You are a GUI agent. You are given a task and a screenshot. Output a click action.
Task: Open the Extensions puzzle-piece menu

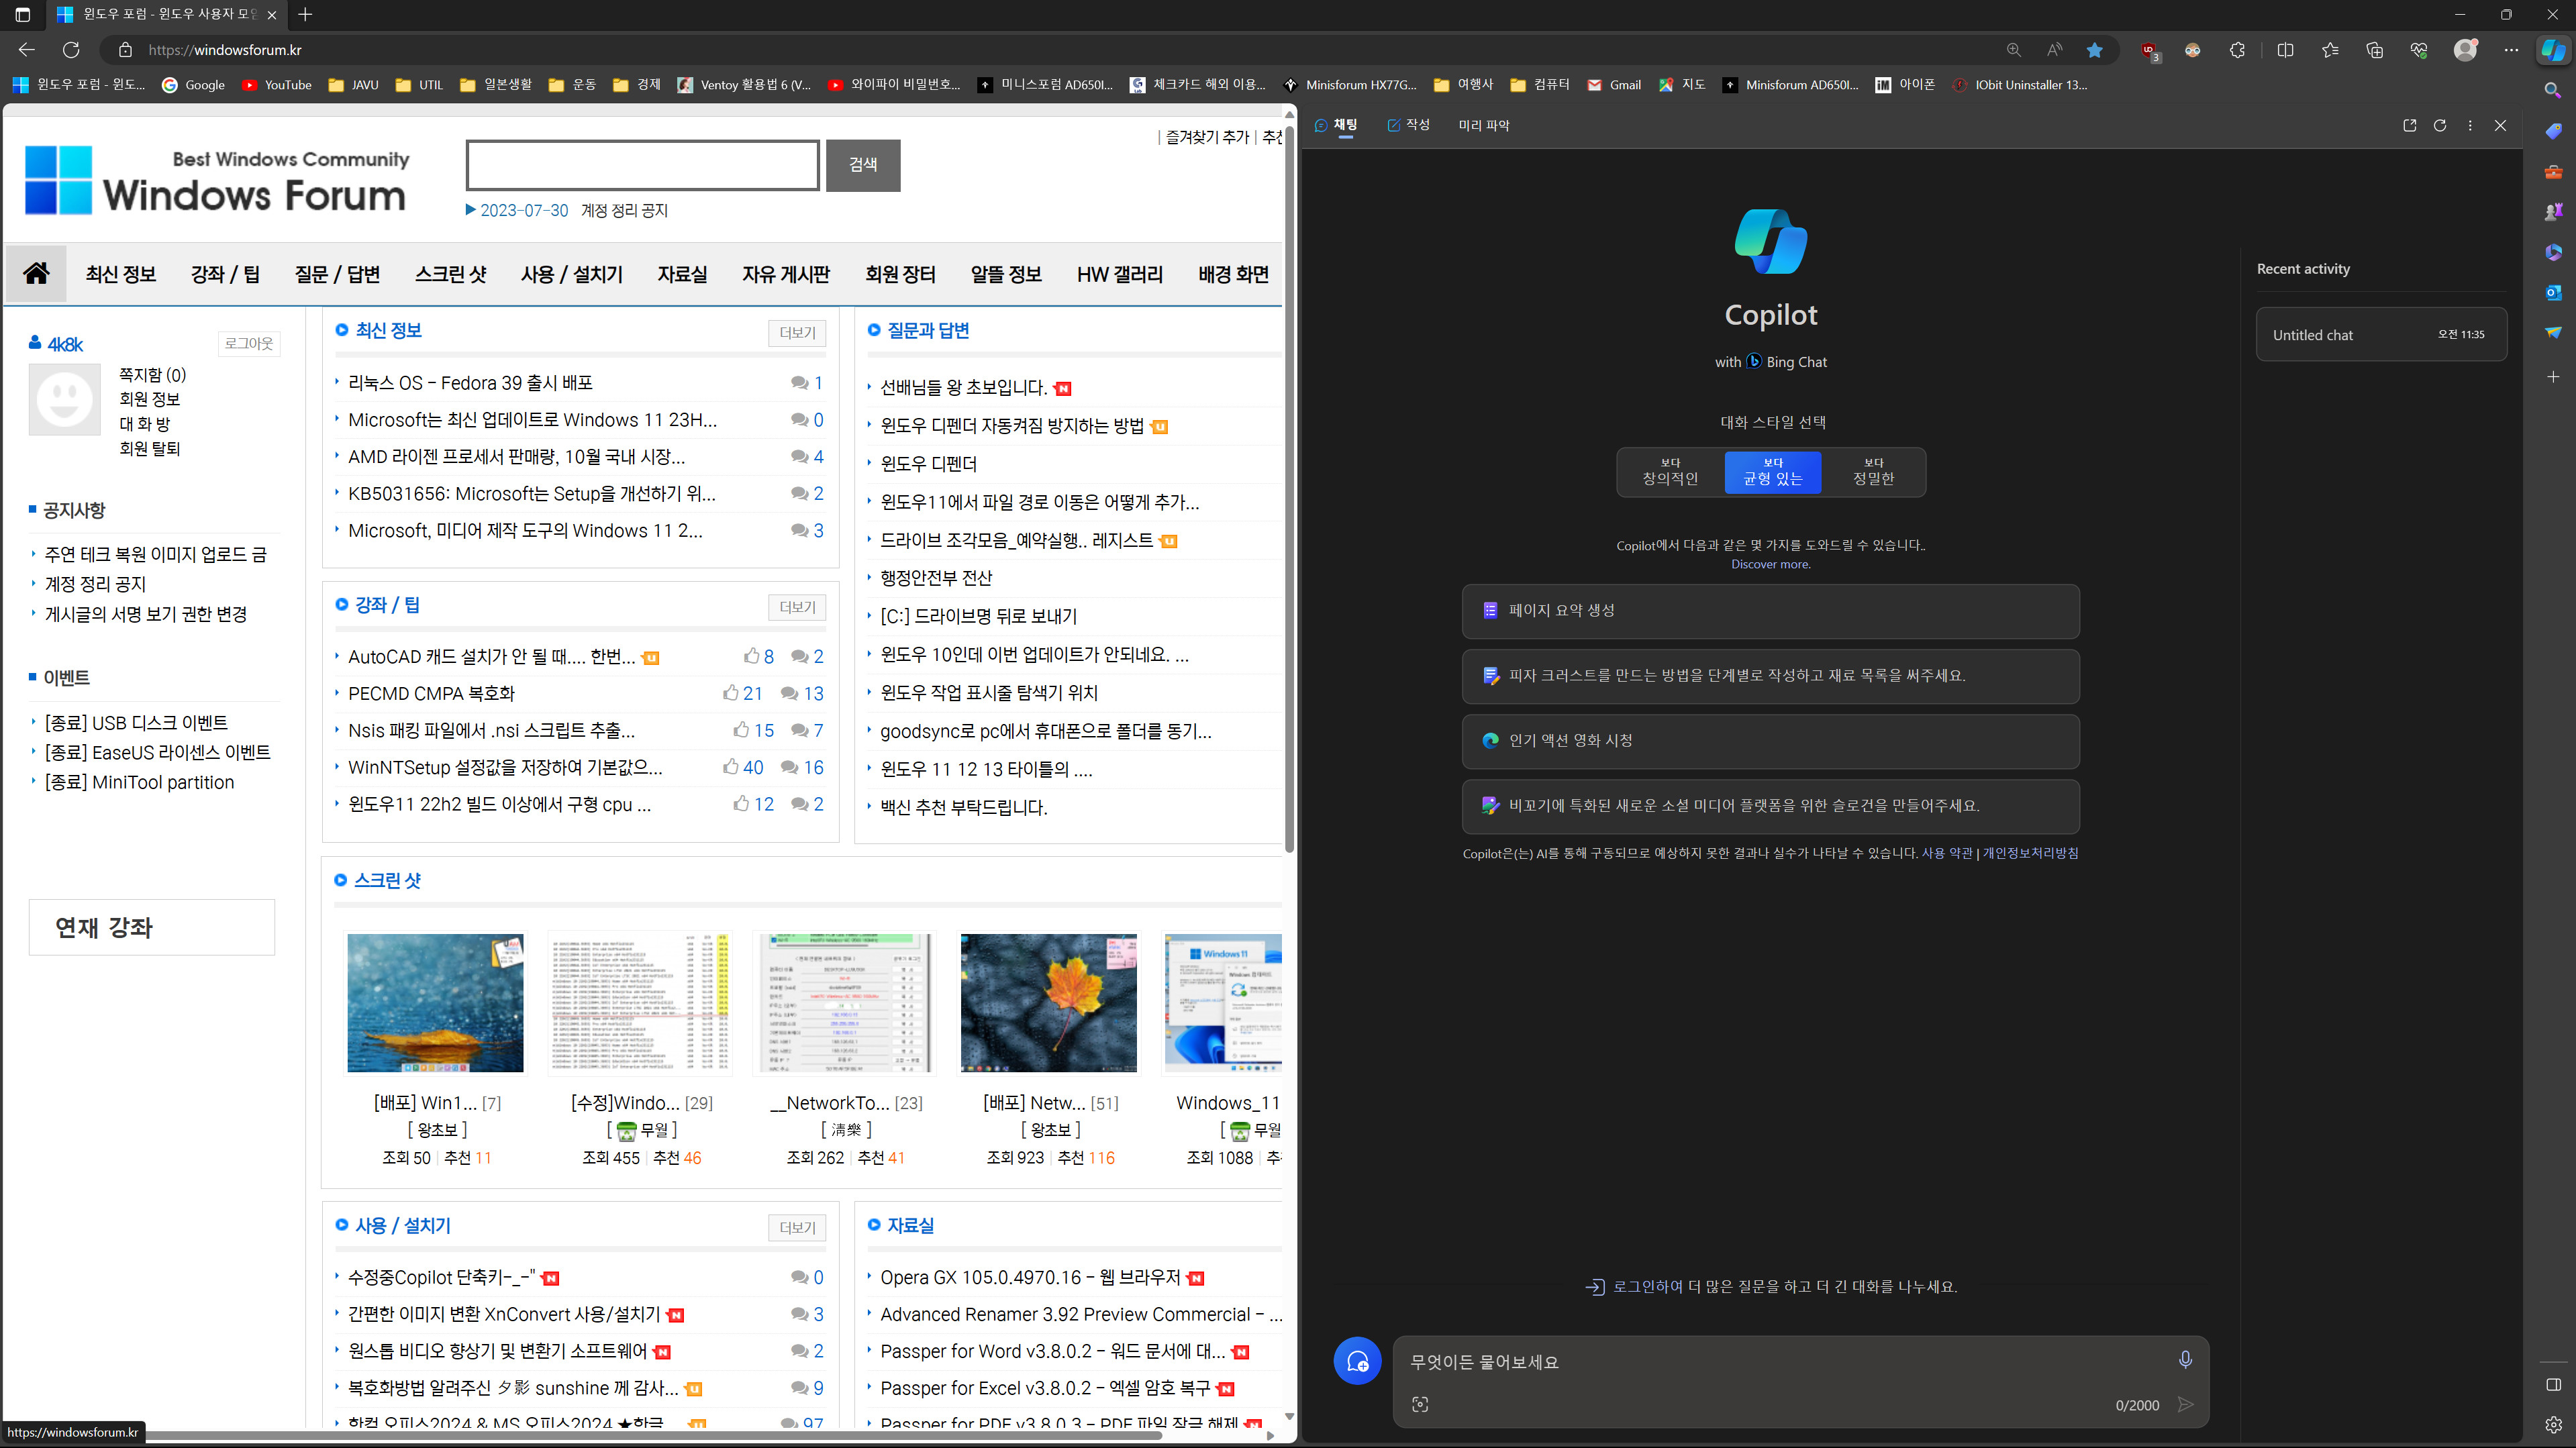pyautogui.click(x=2237, y=50)
